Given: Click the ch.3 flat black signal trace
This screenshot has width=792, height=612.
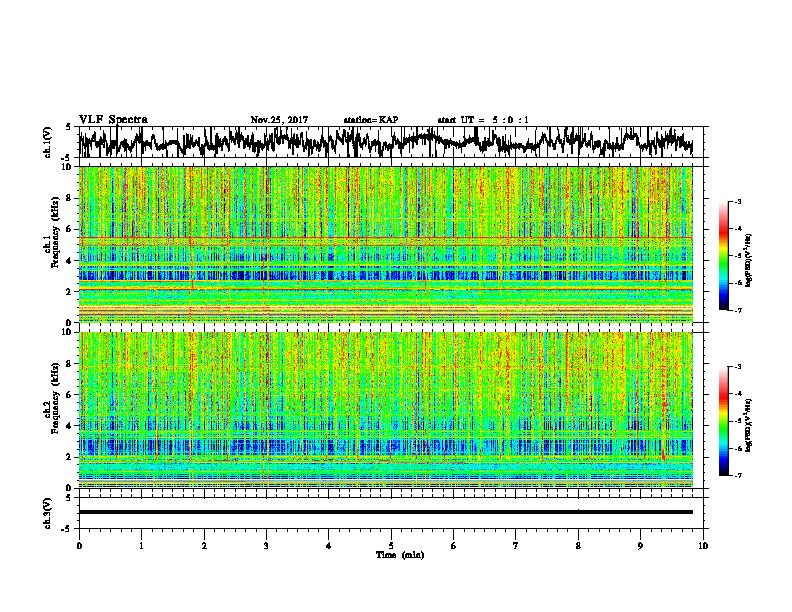Looking at the screenshot, I should point(386,512).
